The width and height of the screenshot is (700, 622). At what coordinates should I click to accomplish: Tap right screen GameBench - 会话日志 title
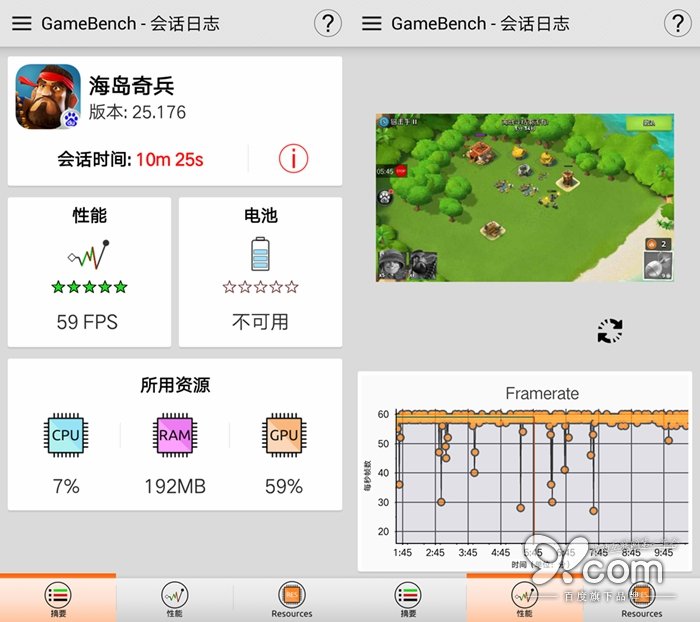(x=480, y=23)
